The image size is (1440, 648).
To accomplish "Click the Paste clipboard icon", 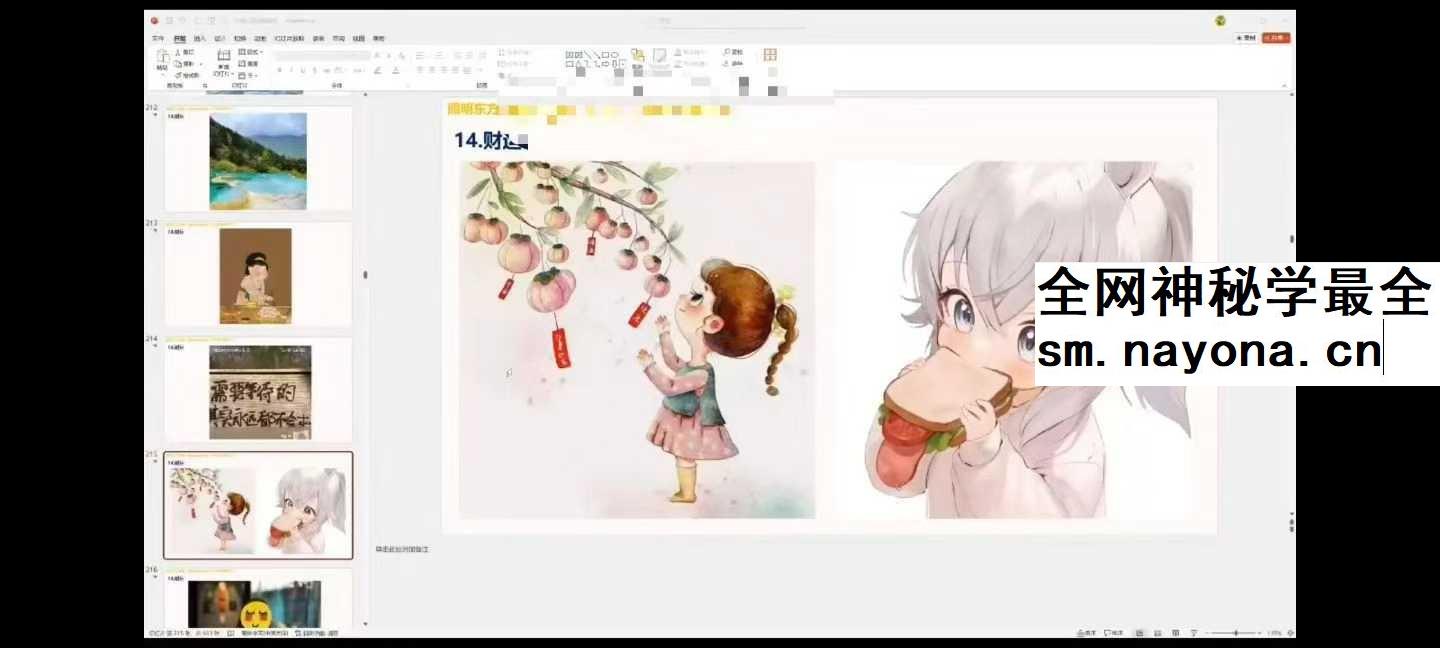I will click(x=162, y=58).
